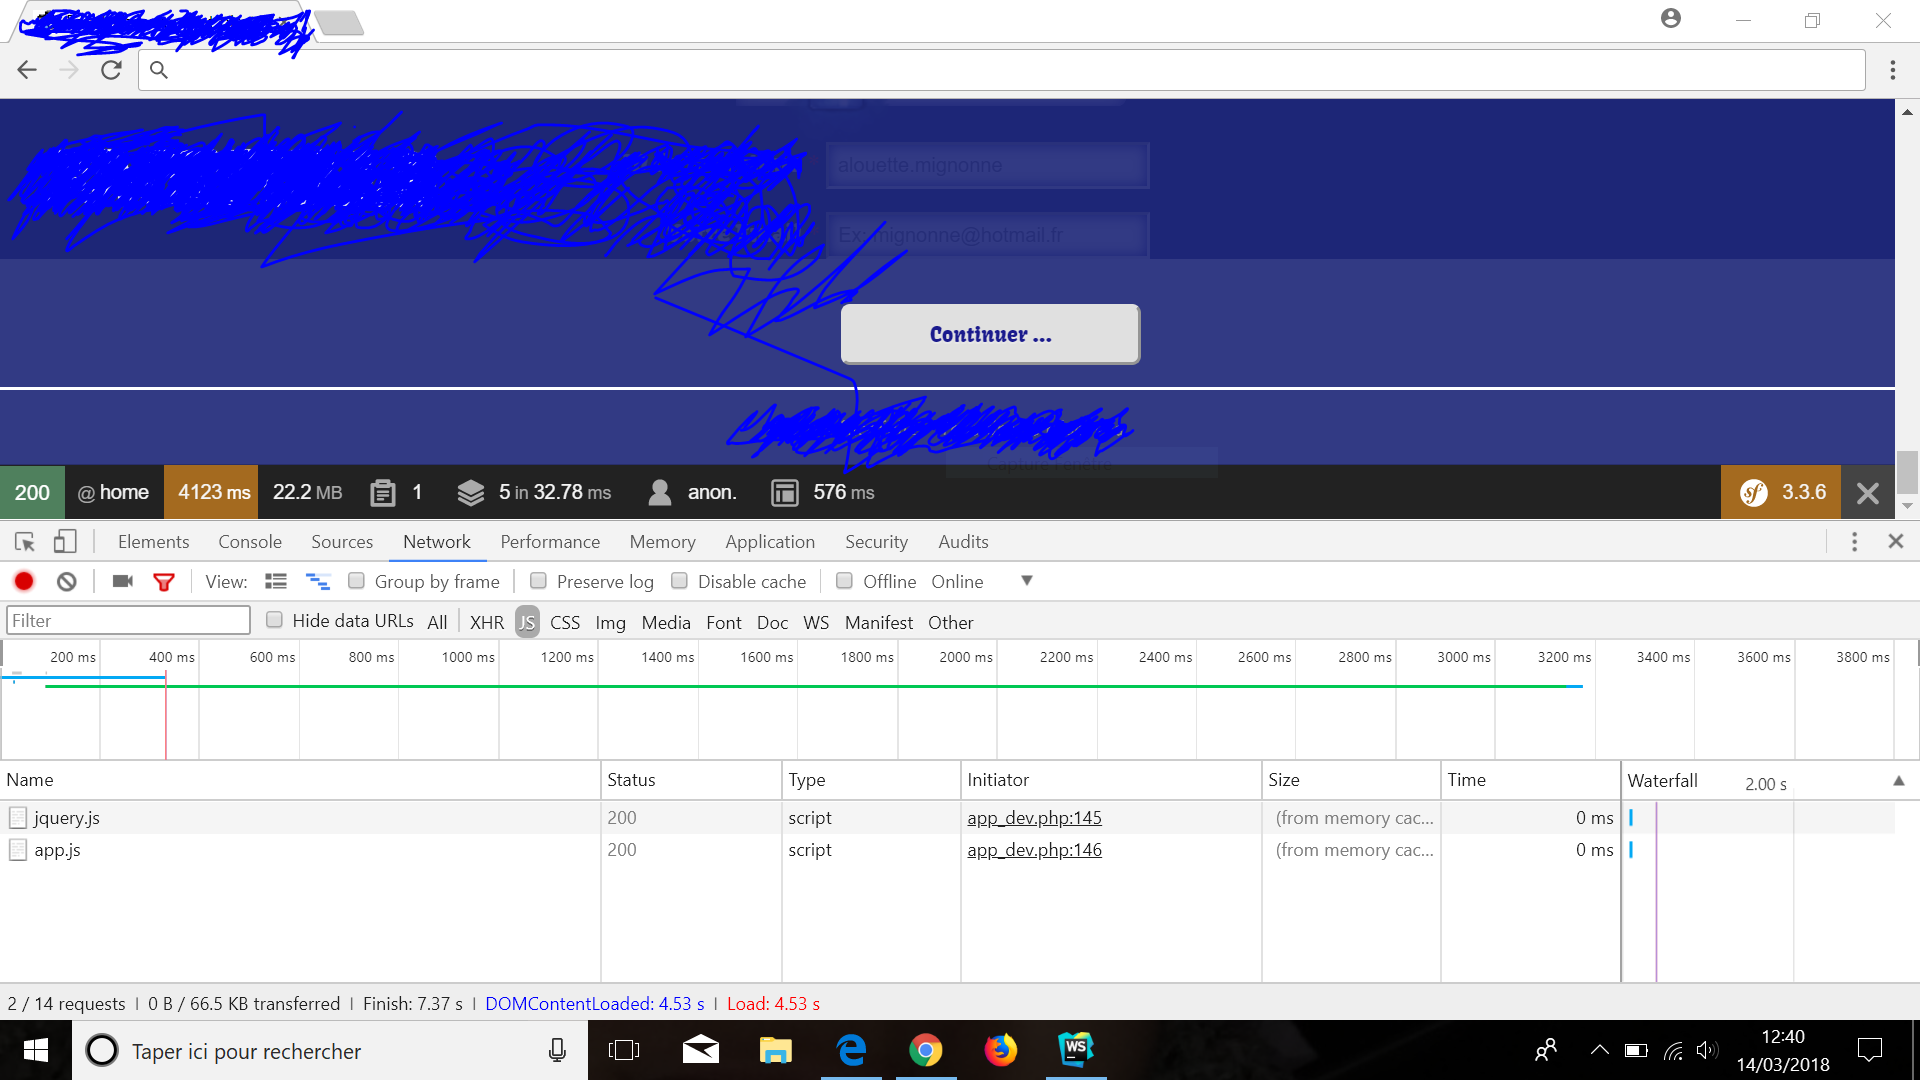This screenshot has width=1920, height=1080.
Task: Open 22.2 MB memory usage panel
Action: pos(307,492)
